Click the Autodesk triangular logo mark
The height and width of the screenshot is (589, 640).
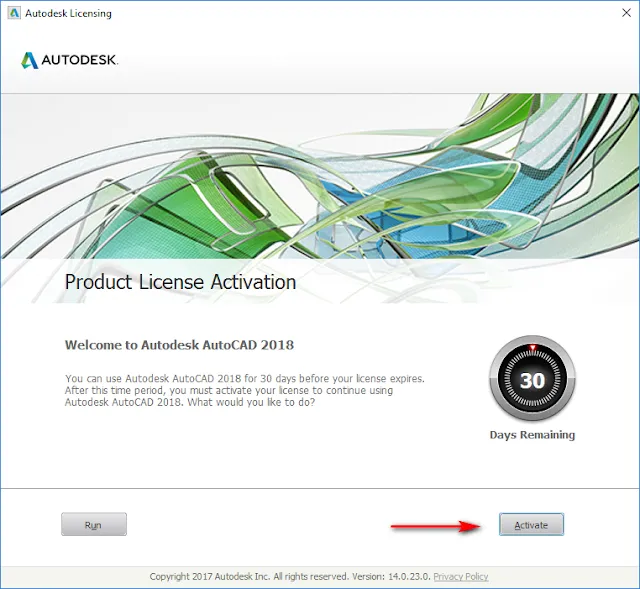[29, 60]
